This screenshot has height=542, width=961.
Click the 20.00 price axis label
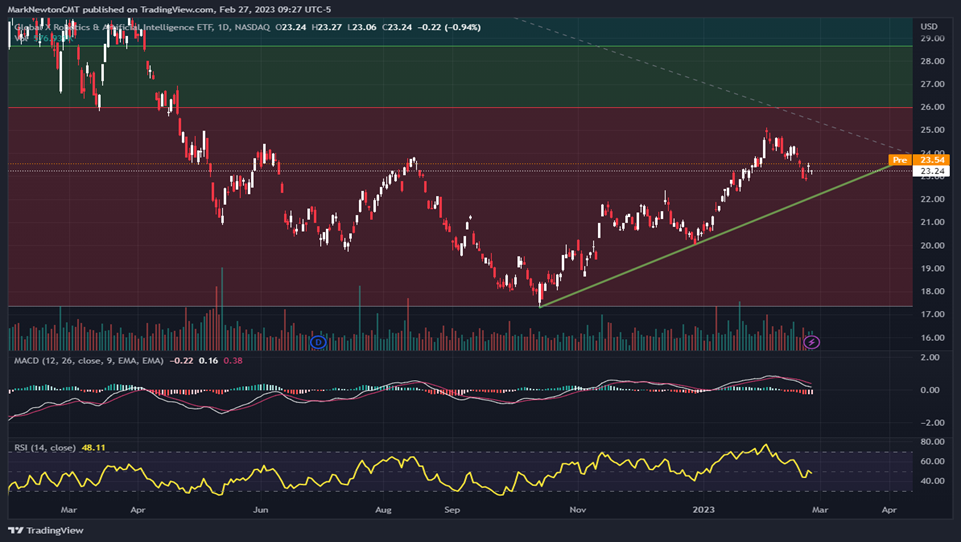point(932,245)
